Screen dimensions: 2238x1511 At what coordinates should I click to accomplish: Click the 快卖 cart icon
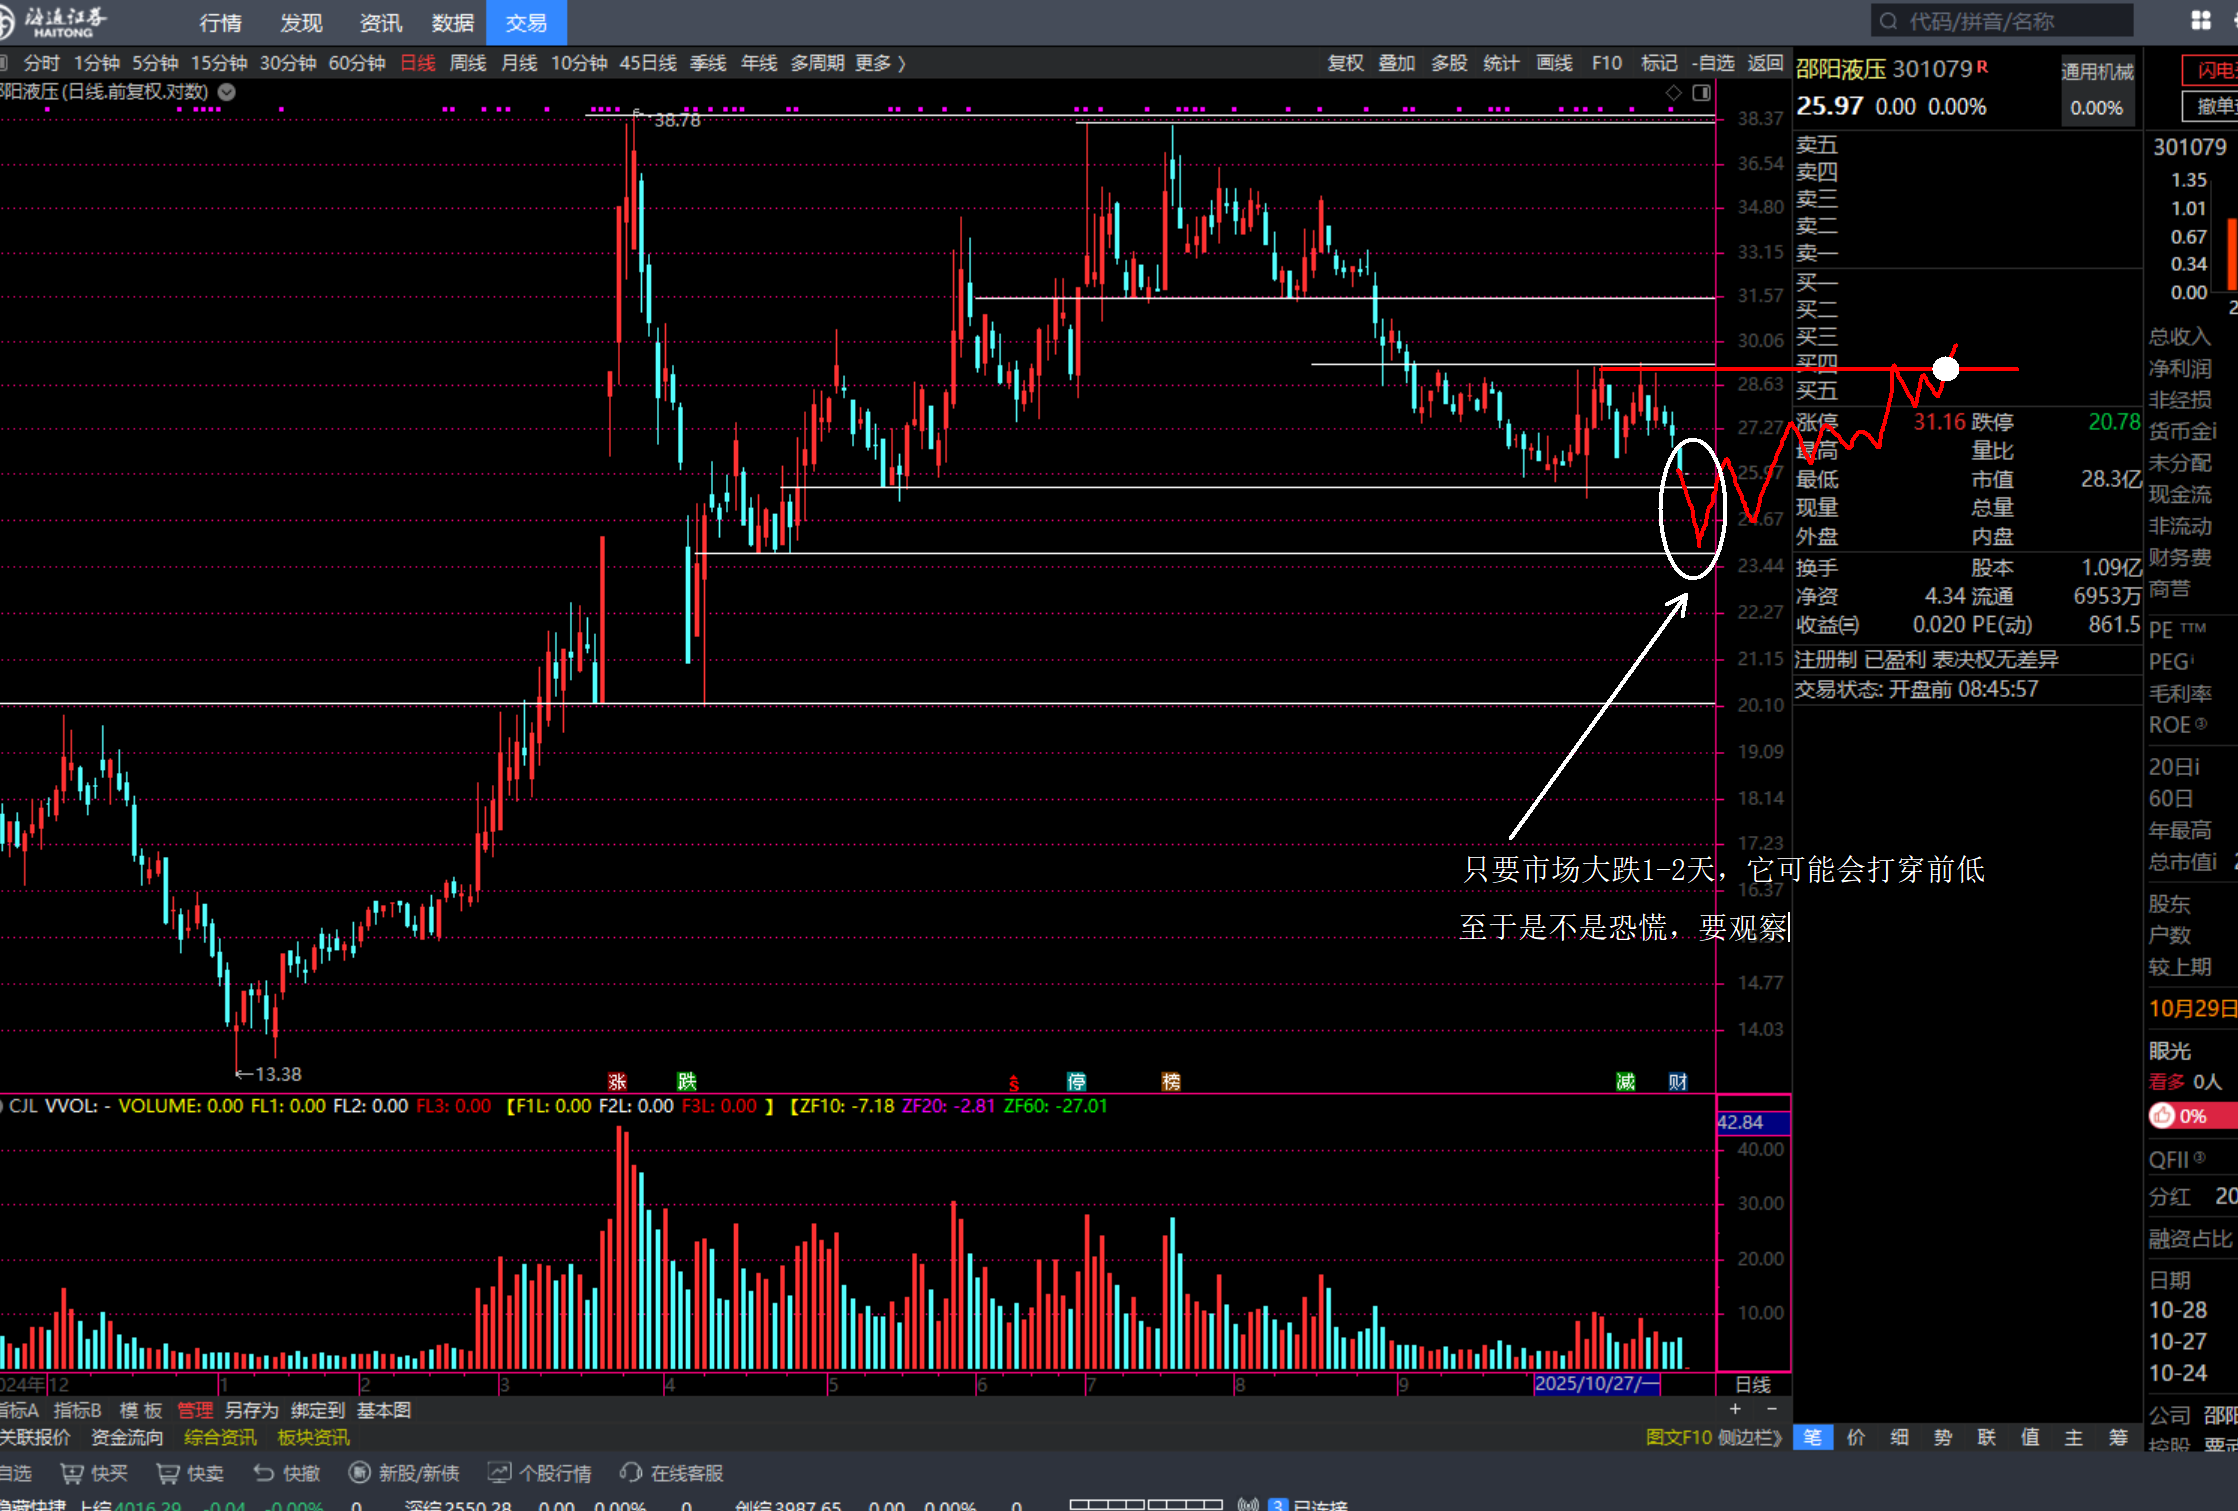pyautogui.click(x=168, y=1473)
